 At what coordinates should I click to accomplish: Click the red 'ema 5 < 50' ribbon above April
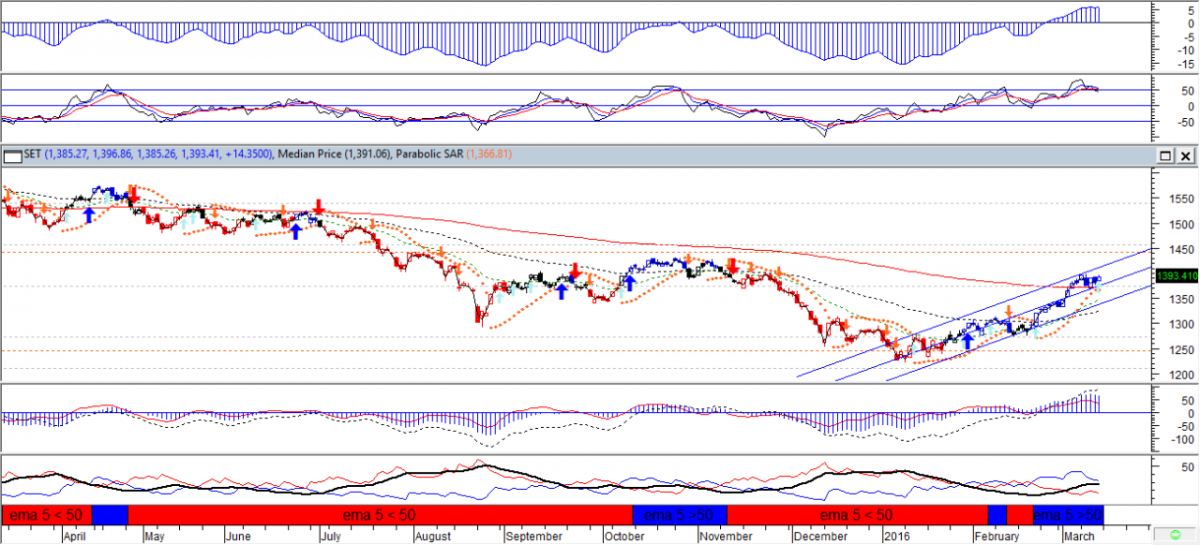tap(47, 515)
